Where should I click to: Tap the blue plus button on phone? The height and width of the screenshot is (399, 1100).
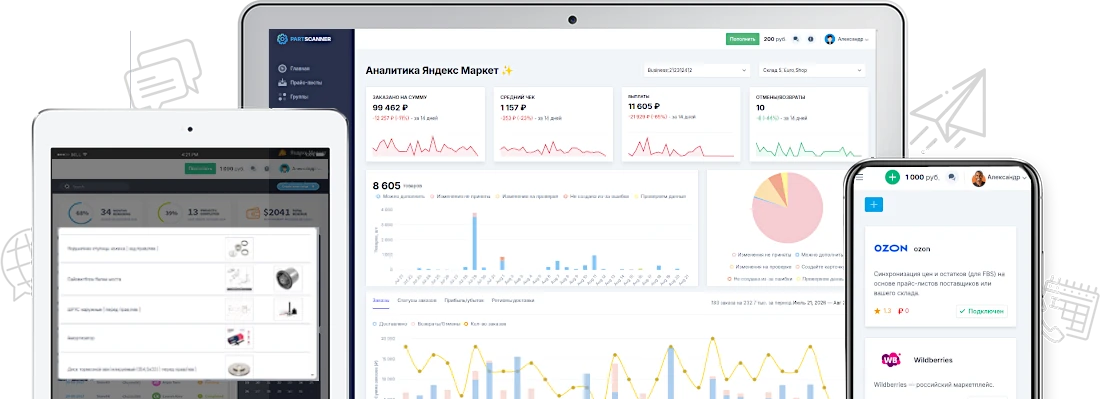point(874,205)
